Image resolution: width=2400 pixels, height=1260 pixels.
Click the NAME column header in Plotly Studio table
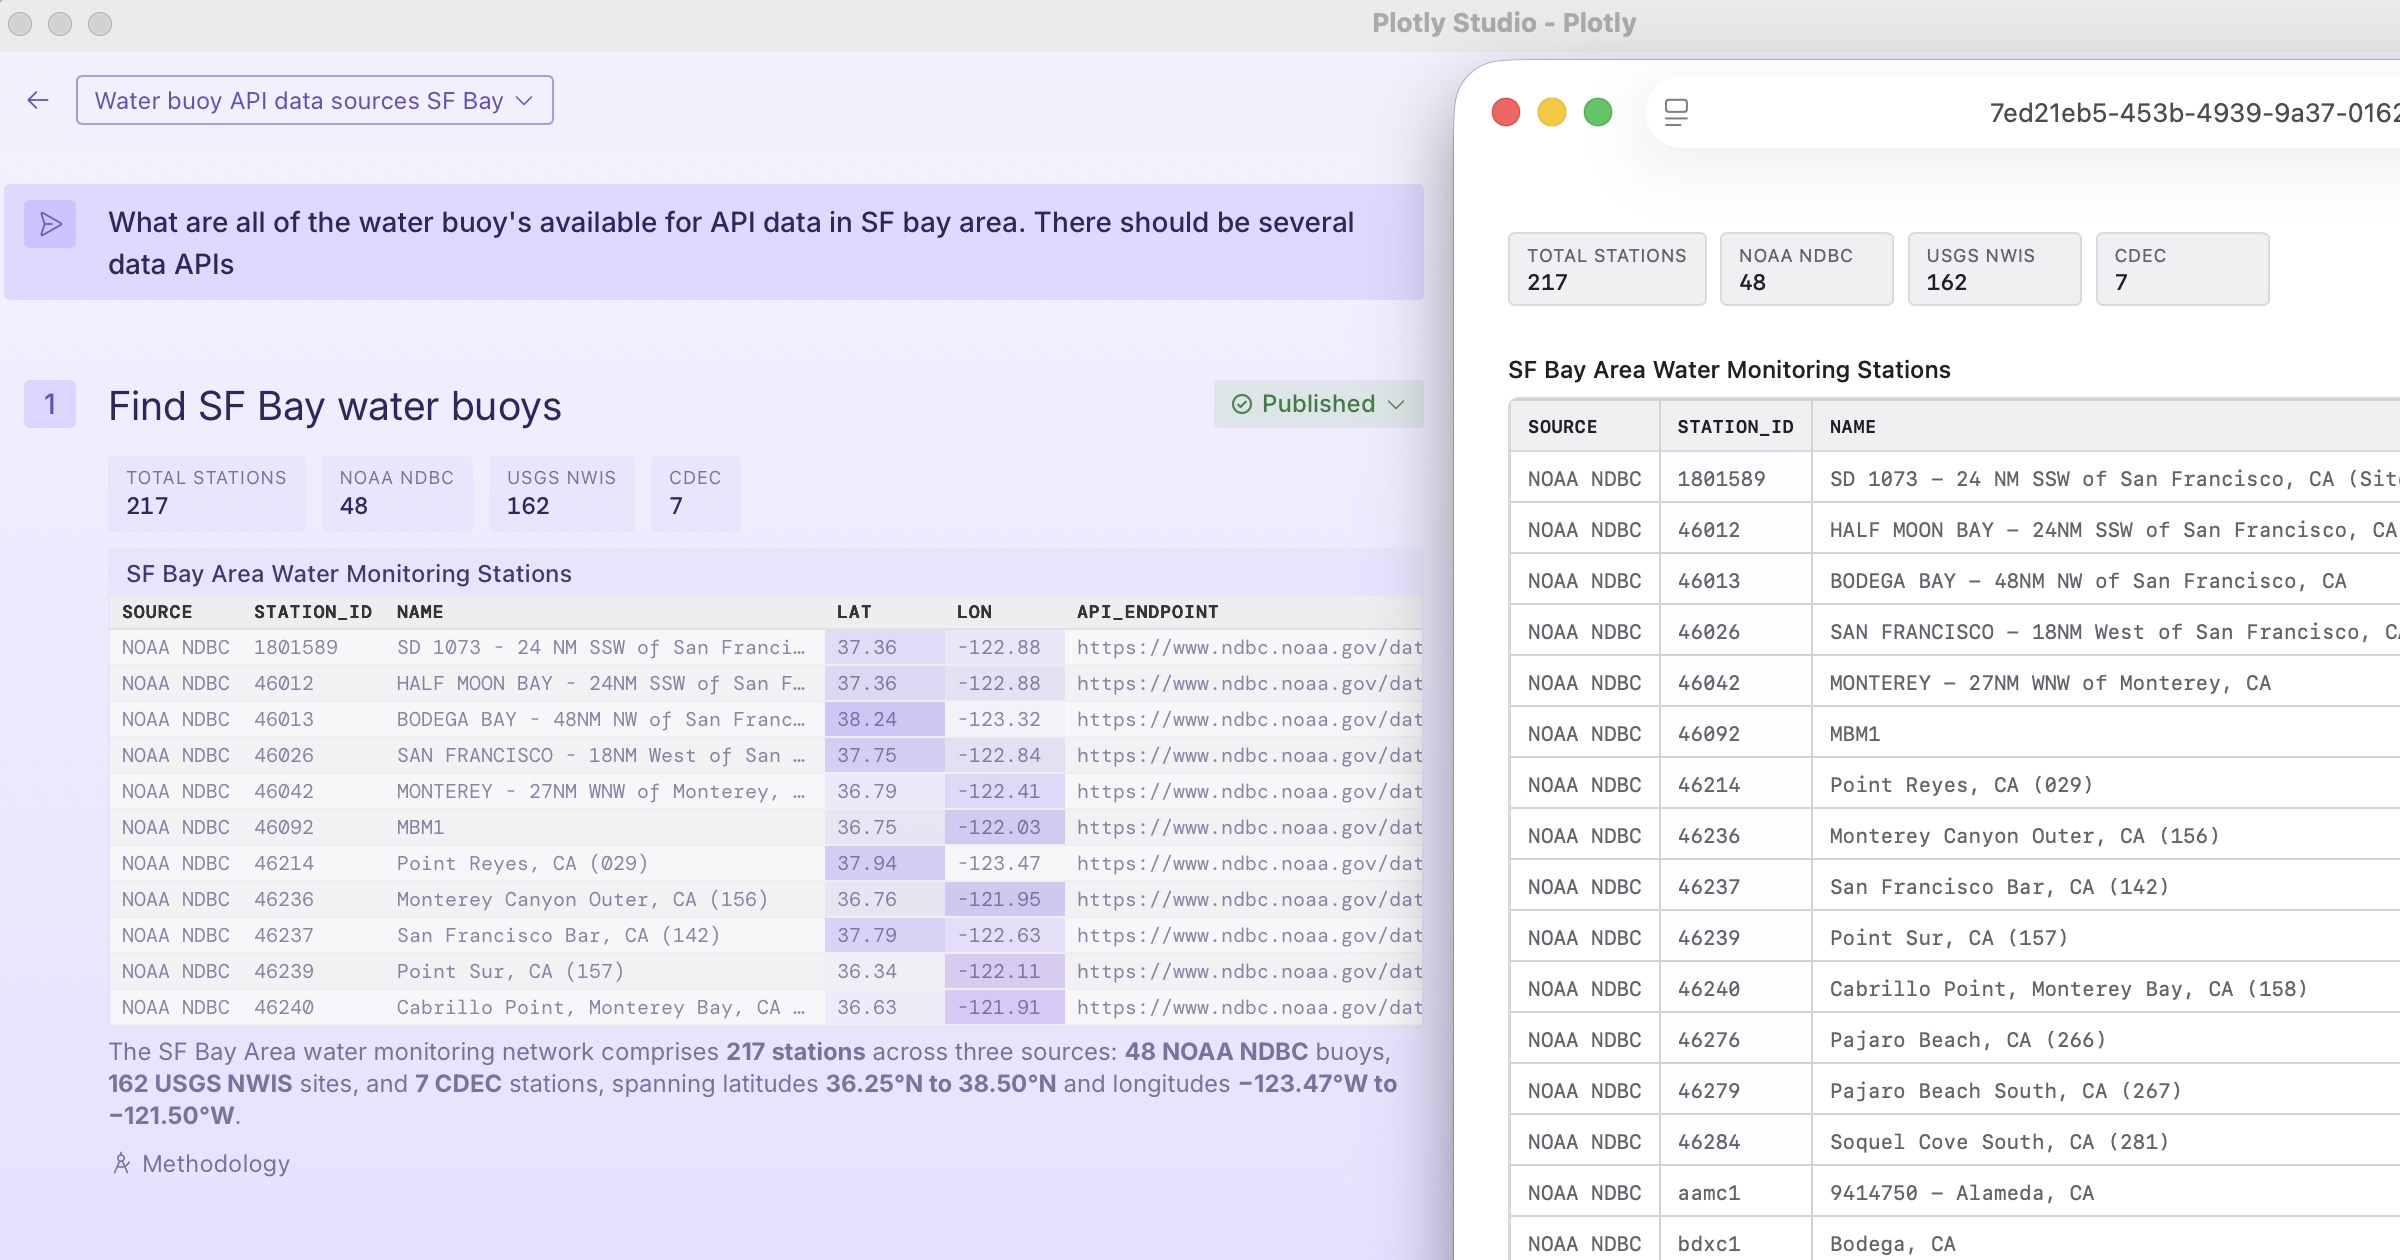point(420,612)
